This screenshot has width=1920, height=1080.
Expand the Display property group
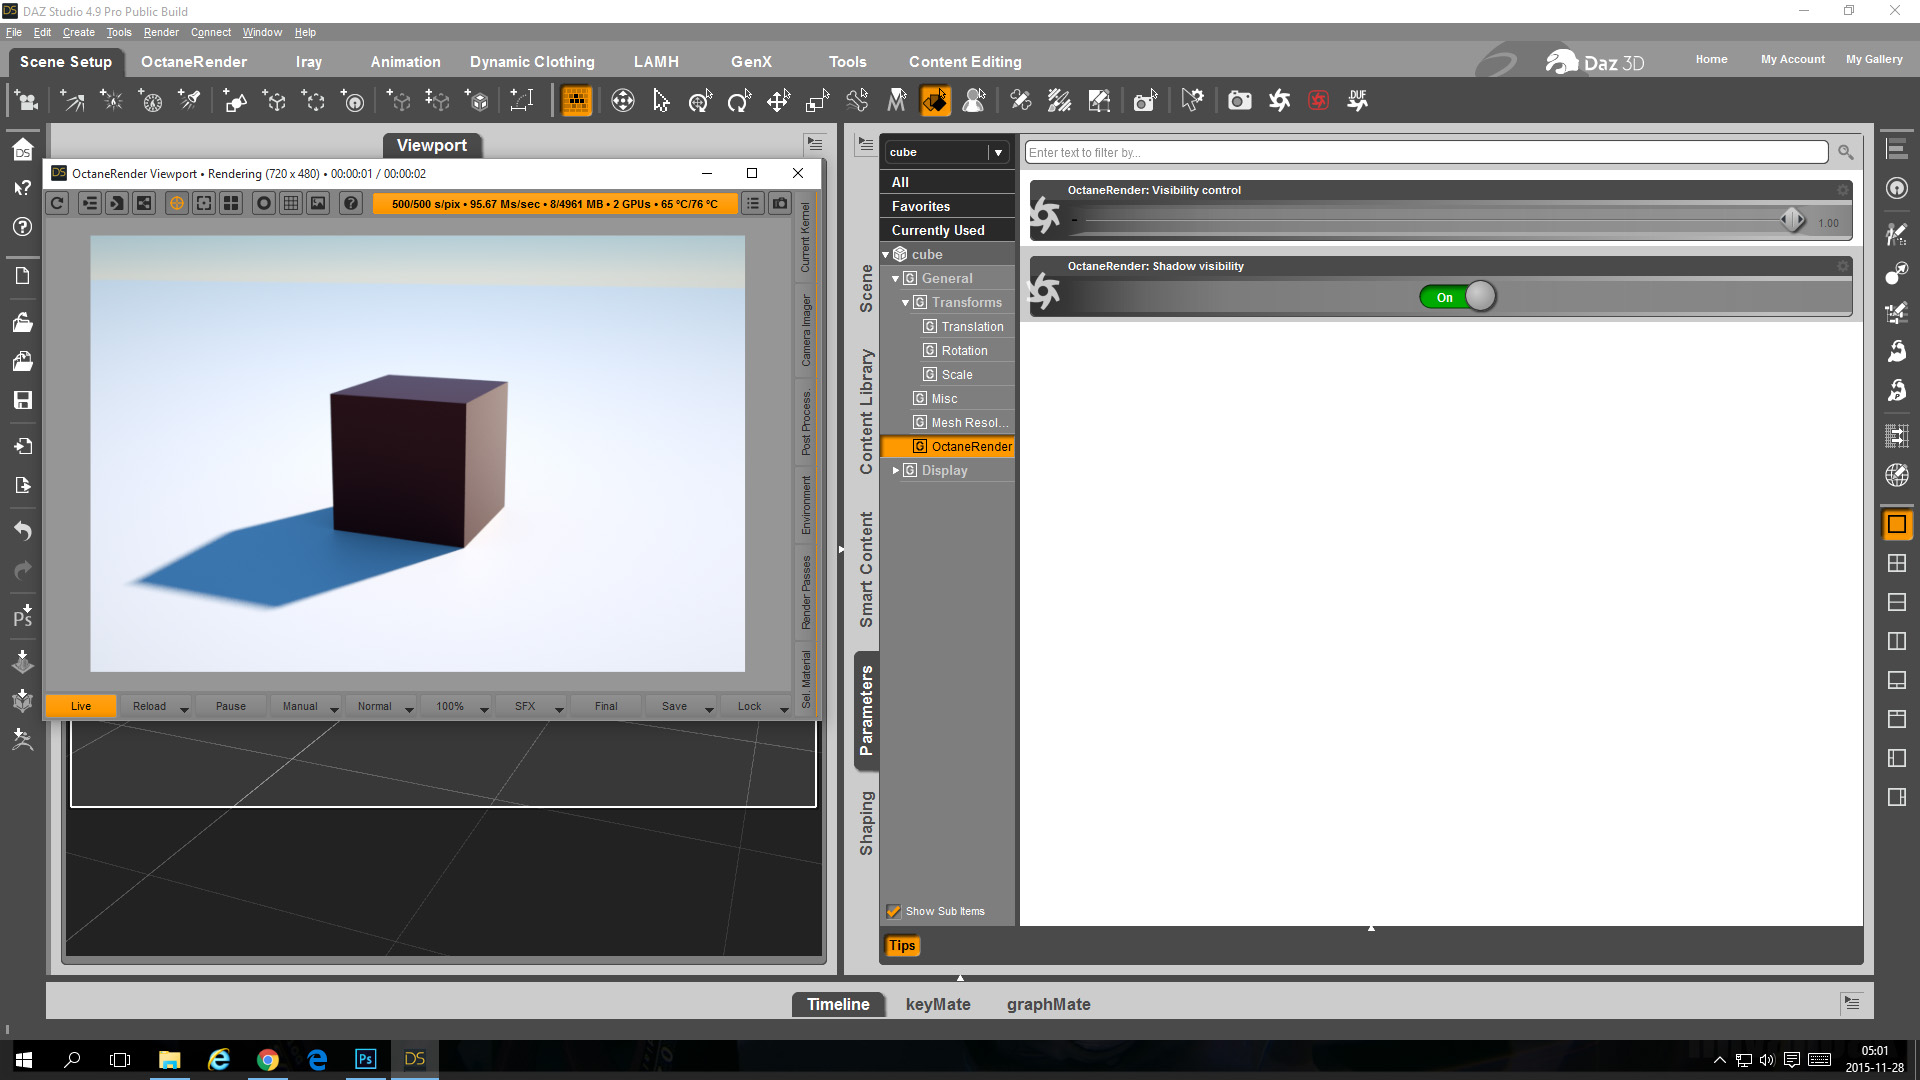(896, 470)
